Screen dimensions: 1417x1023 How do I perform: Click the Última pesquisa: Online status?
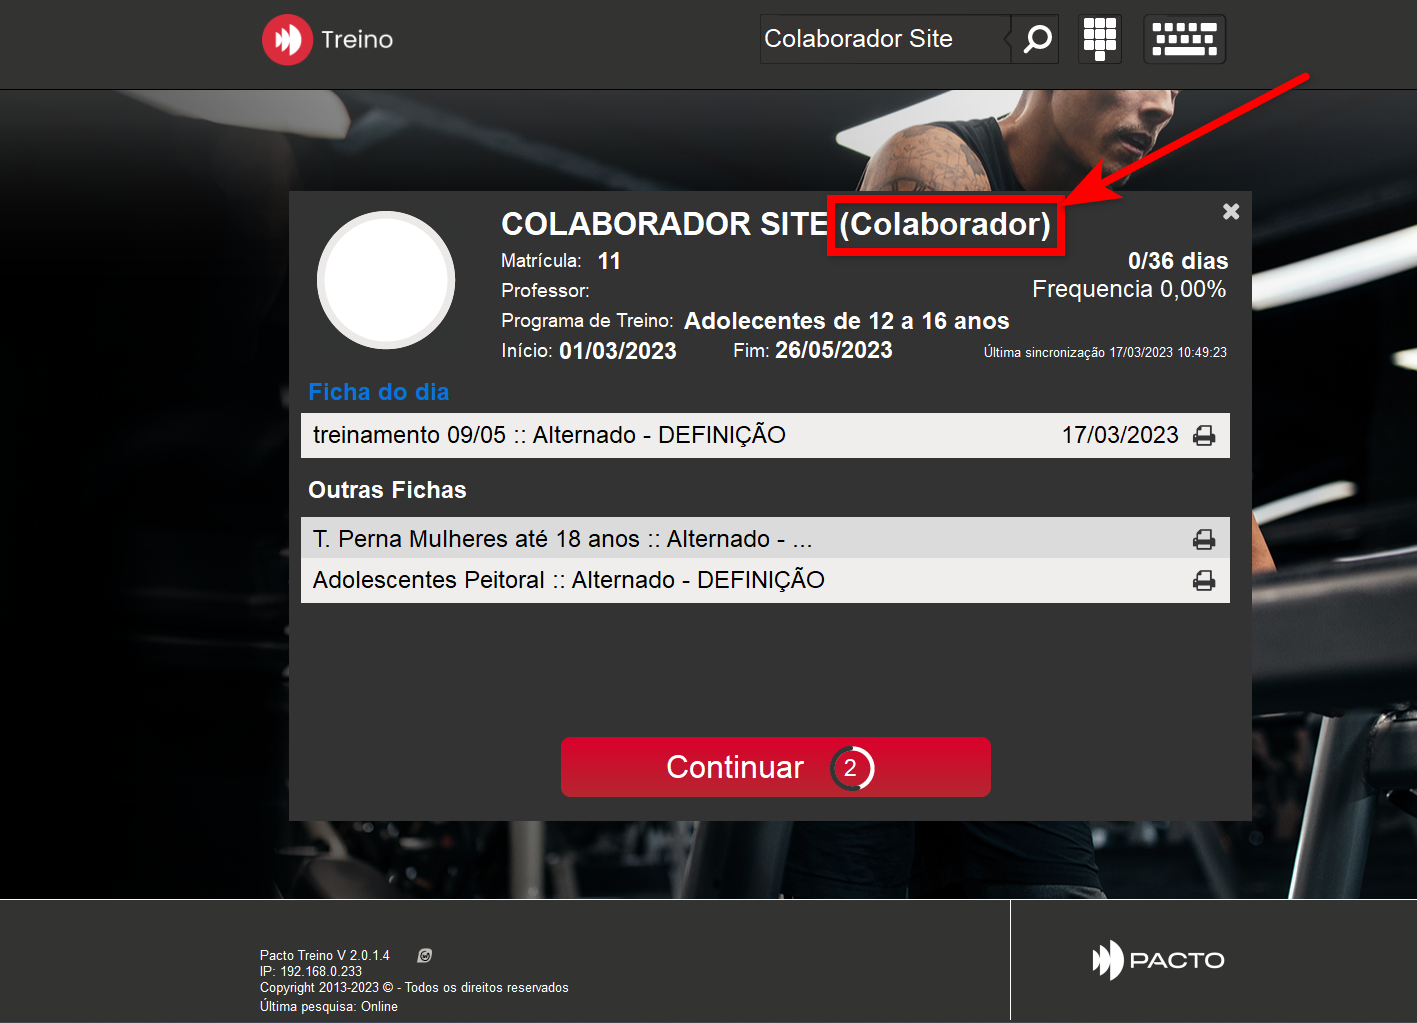329,1006
